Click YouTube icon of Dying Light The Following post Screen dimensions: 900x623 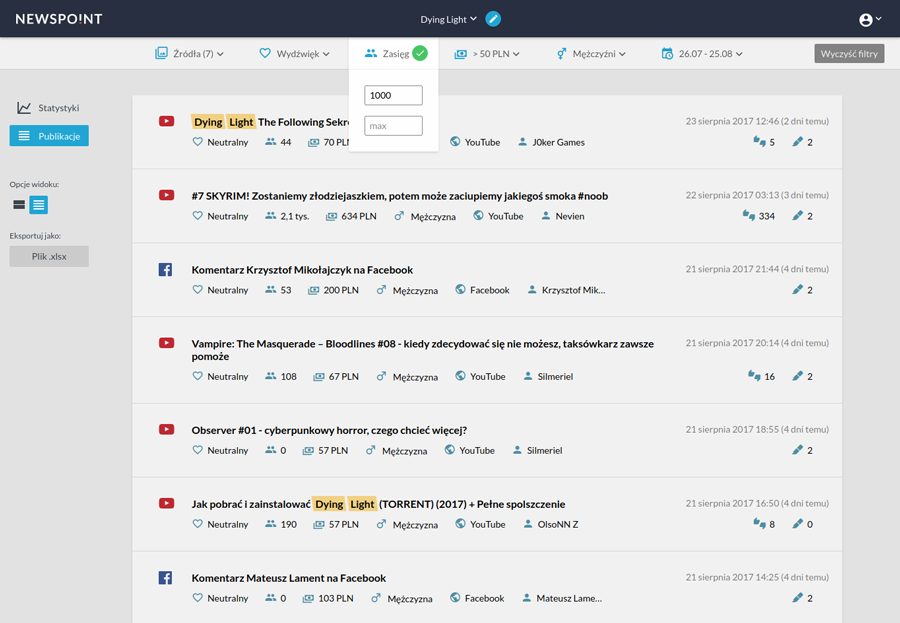(x=166, y=121)
